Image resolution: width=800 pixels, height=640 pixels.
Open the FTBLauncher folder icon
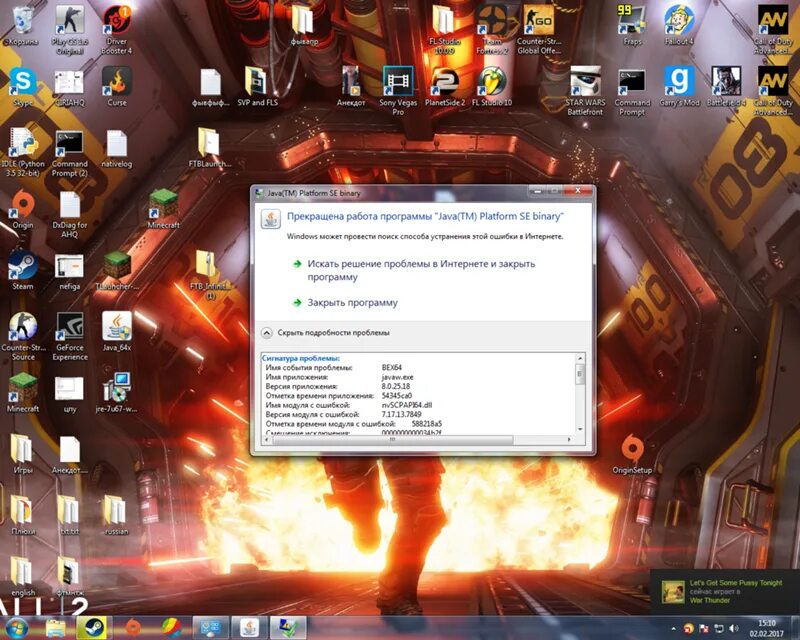209,148
